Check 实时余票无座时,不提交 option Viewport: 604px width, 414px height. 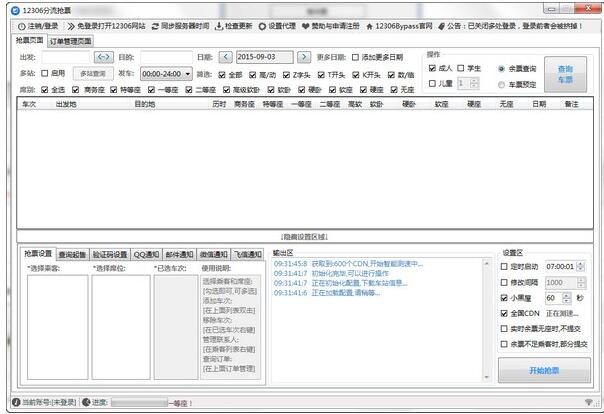pyautogui.click(x=504, y=329)
